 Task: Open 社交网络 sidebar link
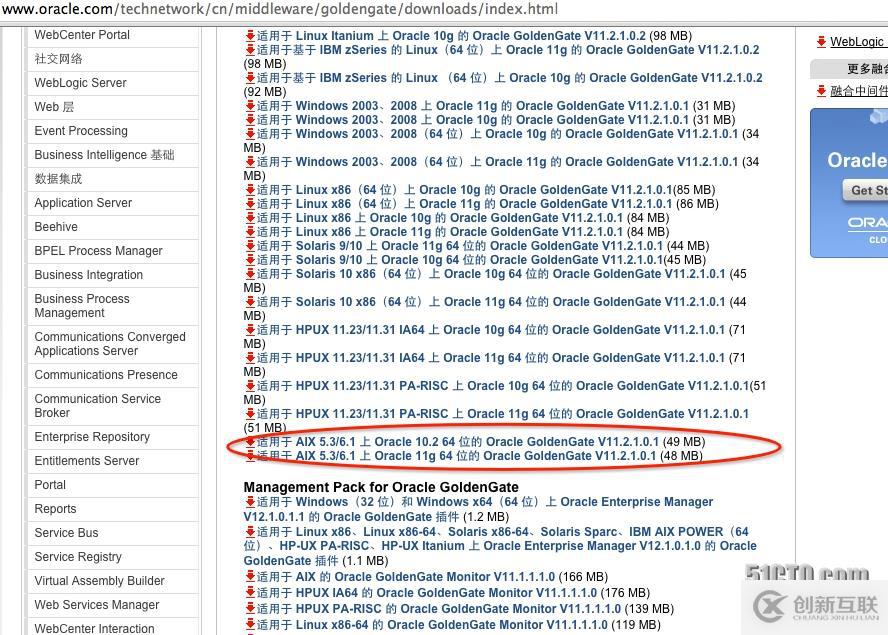(x=58, y=59)
